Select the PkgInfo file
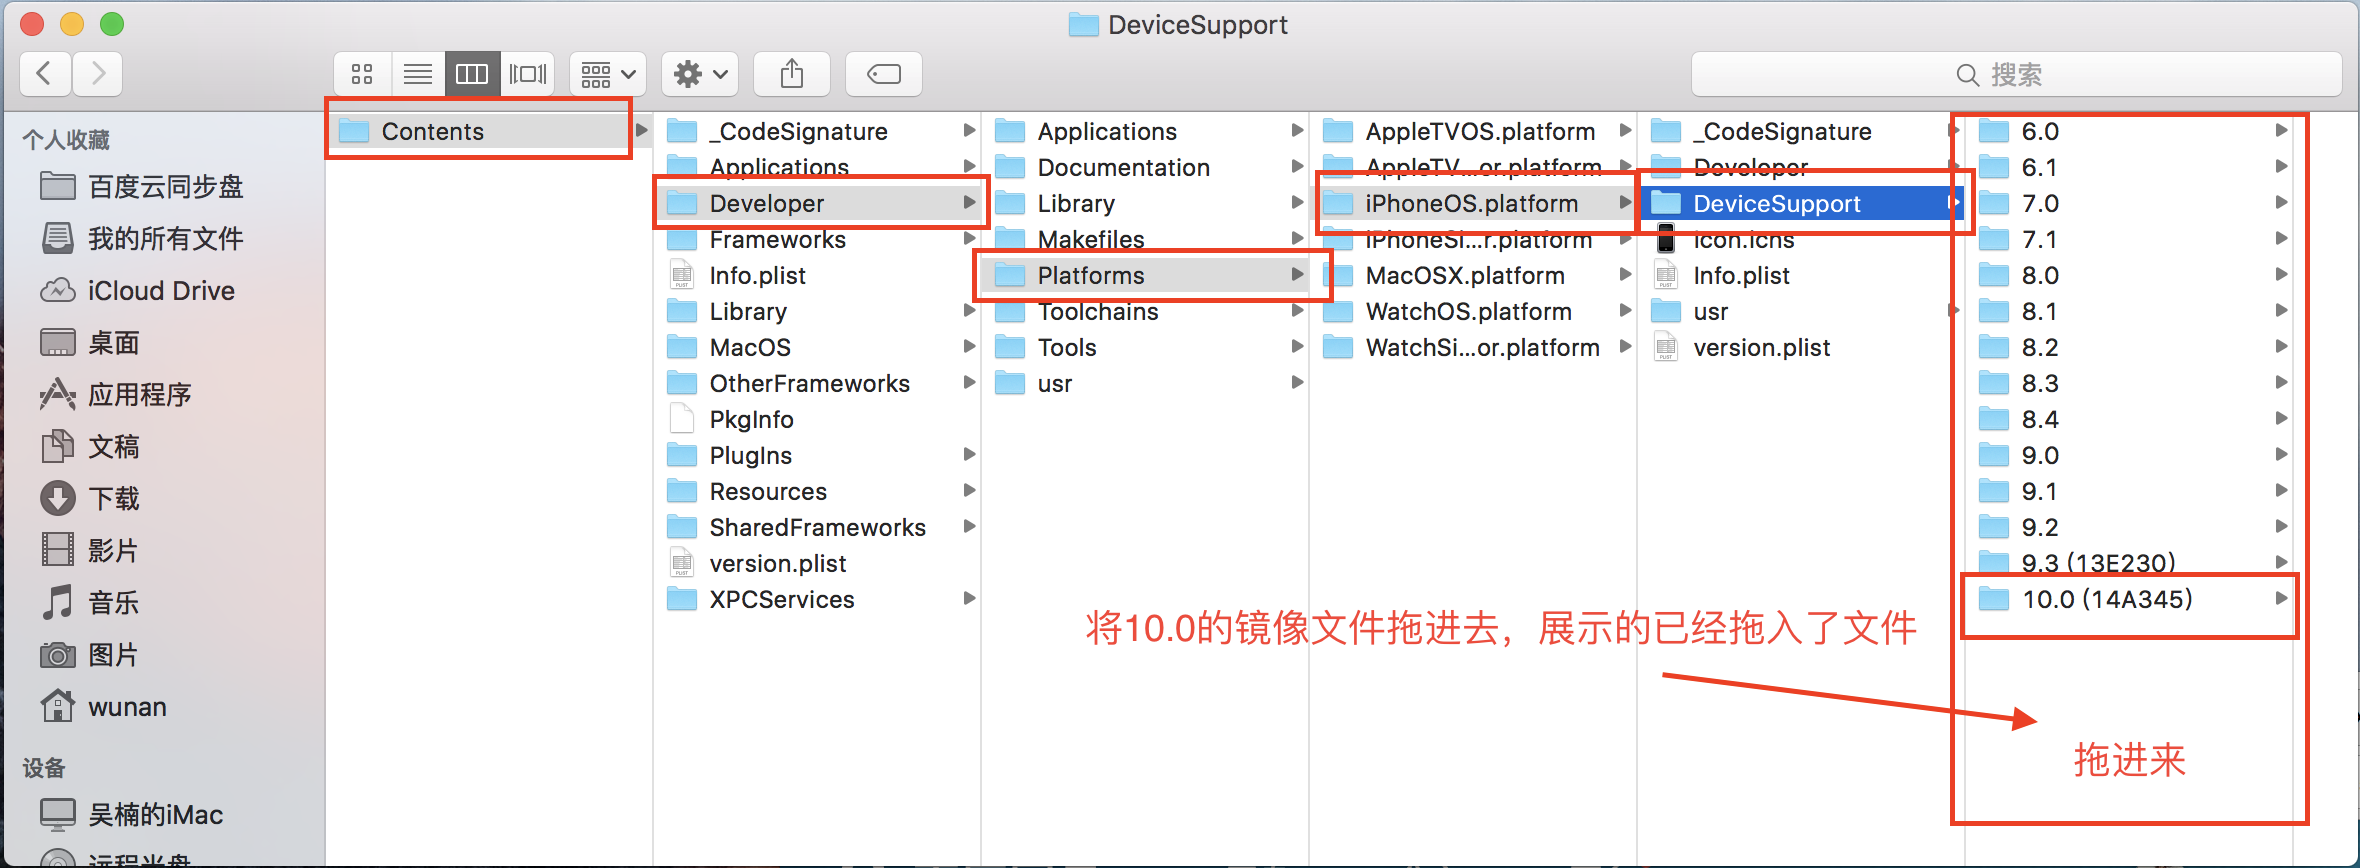Screen dimensions: 2360x868 [817, 419]
